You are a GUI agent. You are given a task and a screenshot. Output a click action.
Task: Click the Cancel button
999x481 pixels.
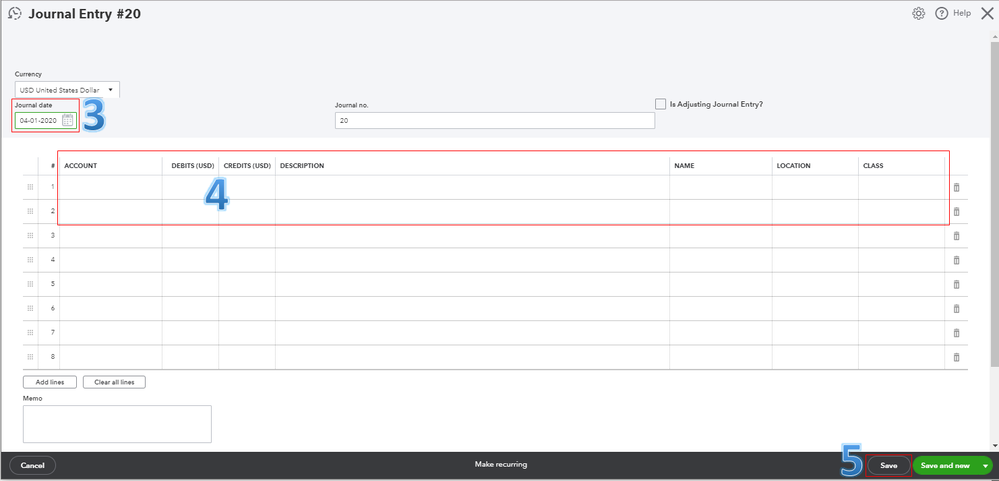click(32, 466)
